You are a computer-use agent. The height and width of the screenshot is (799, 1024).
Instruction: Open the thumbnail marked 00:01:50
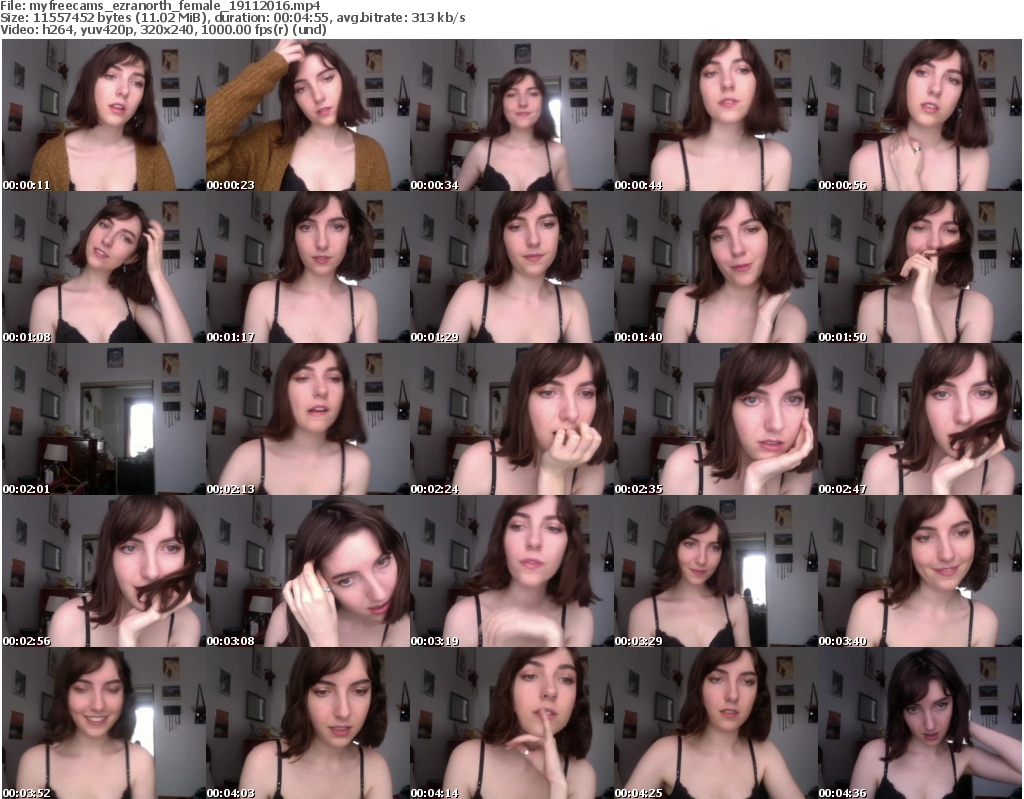[919, 268]
